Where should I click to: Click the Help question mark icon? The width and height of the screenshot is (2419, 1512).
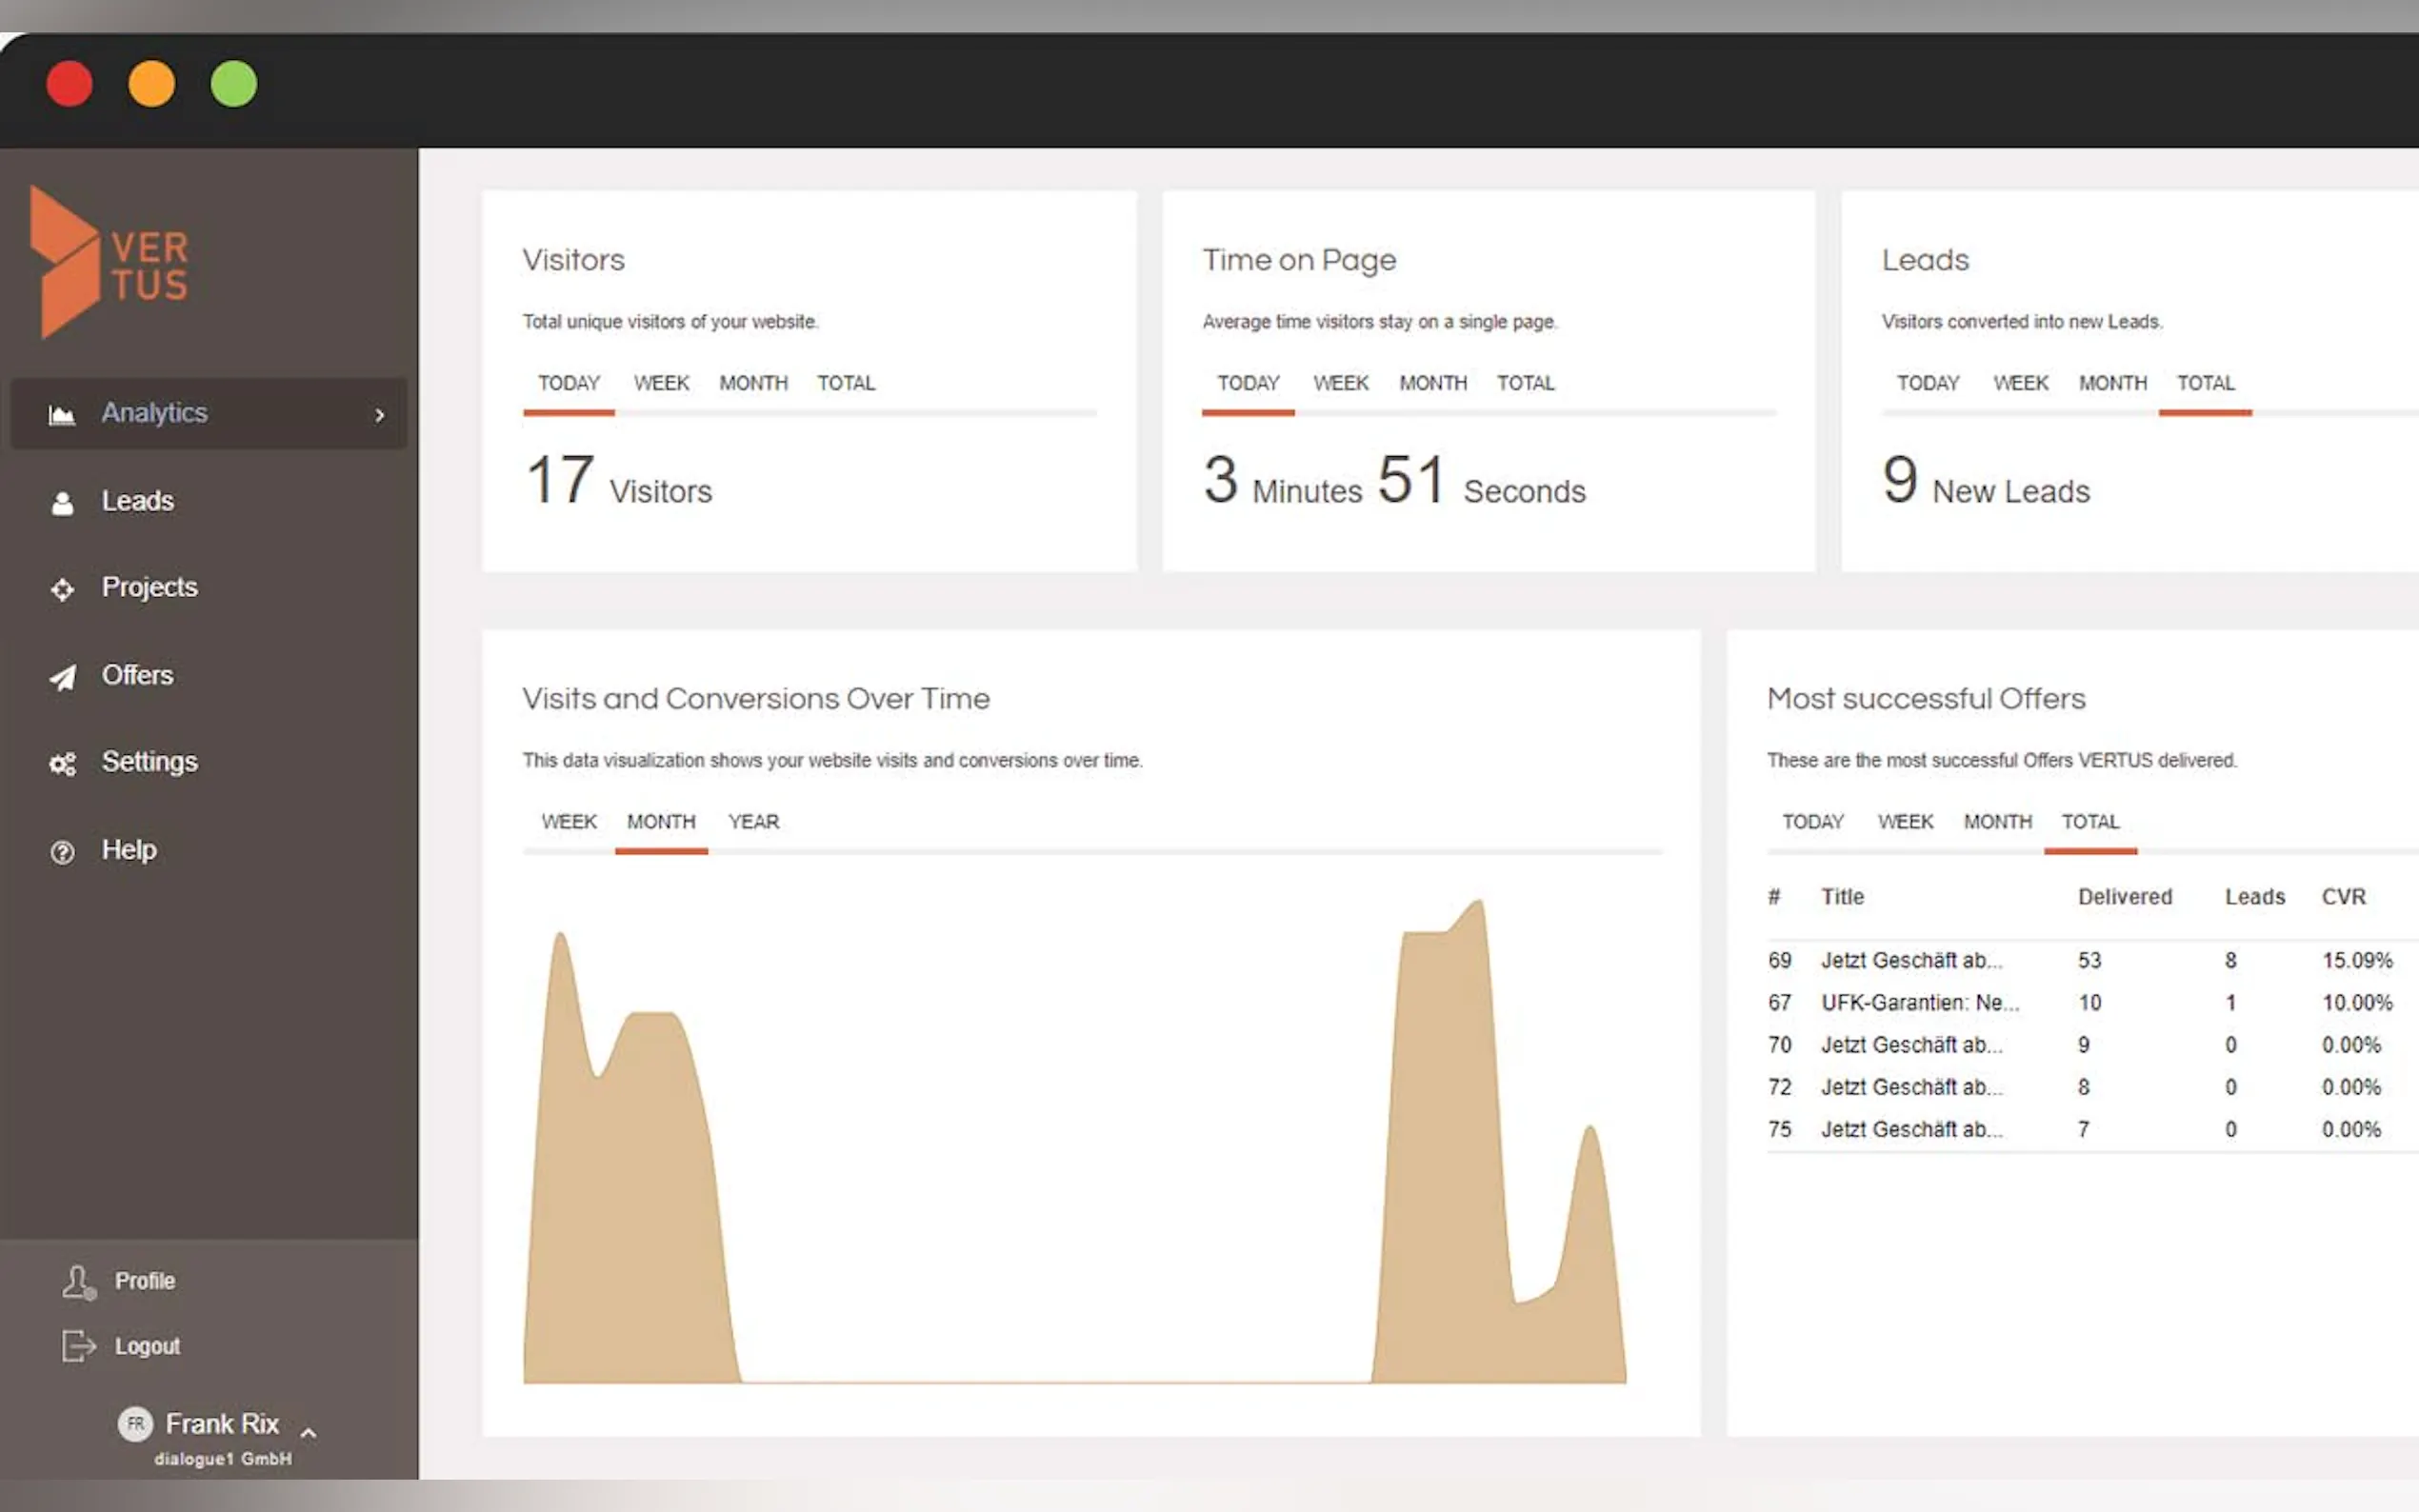click(62, 851)
